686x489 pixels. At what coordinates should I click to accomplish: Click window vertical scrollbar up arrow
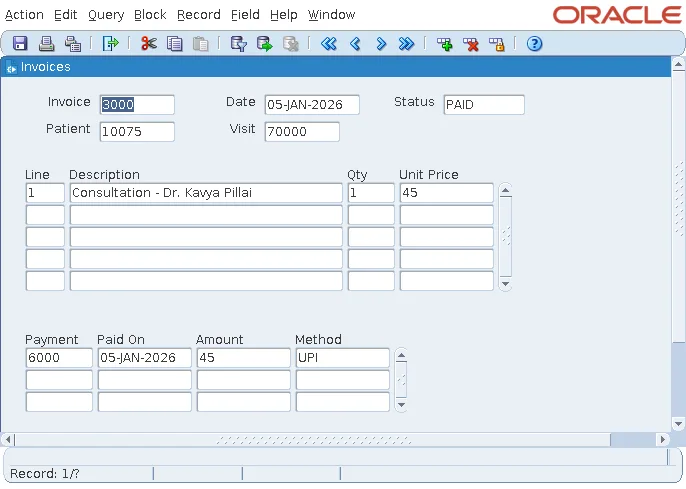tap(678, 65)
